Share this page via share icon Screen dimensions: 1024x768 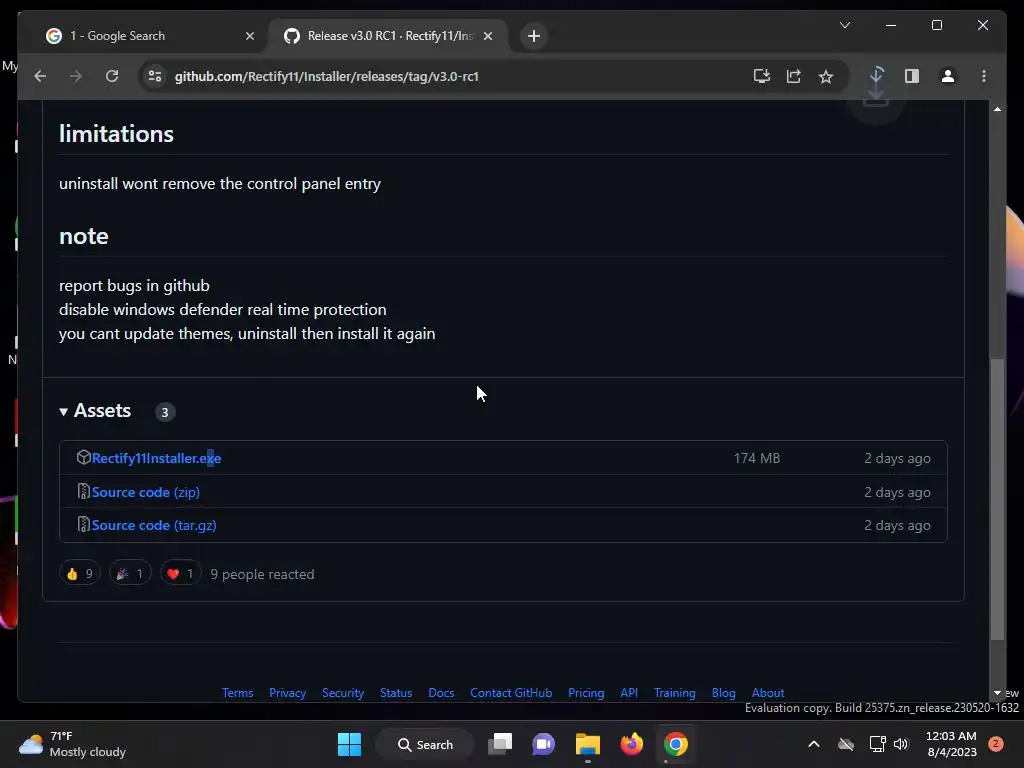pyautogui.click(x=793, y=76)
